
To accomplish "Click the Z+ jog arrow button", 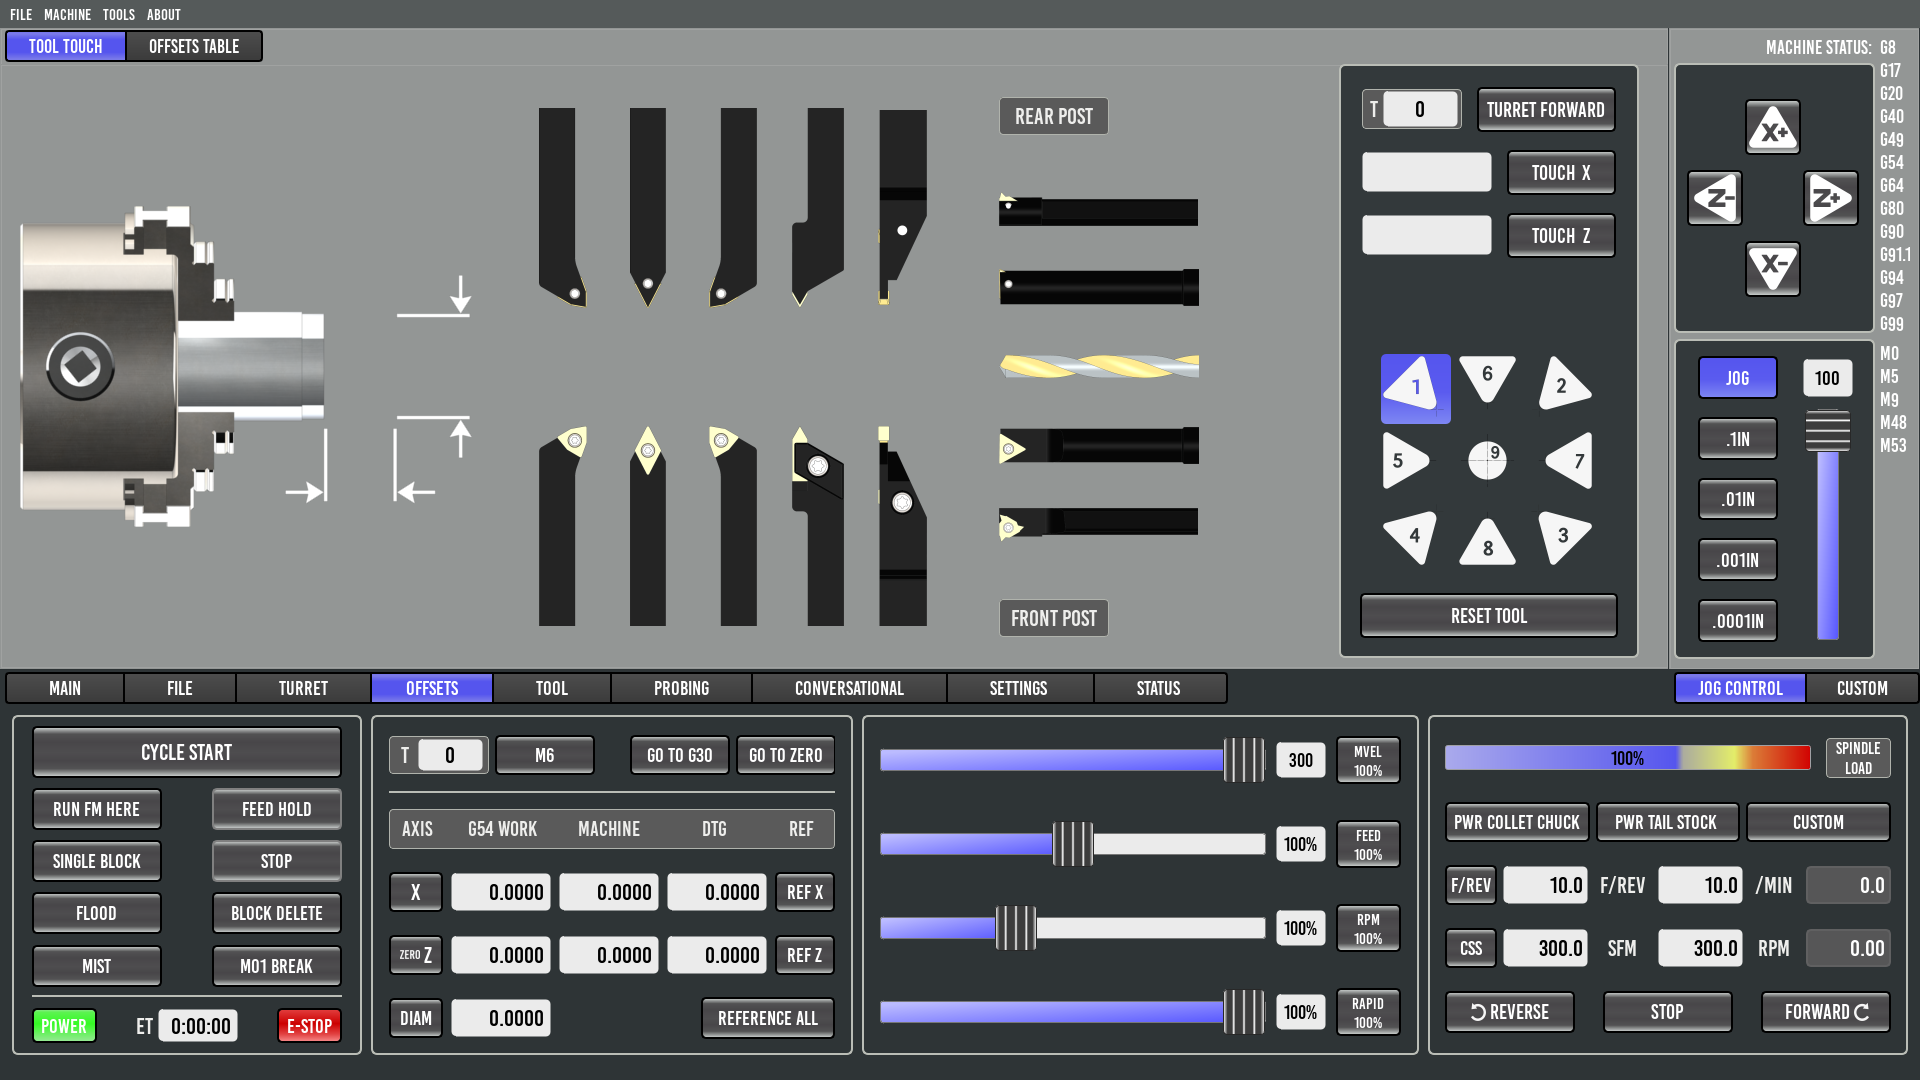I will (x=1830, y=198).
